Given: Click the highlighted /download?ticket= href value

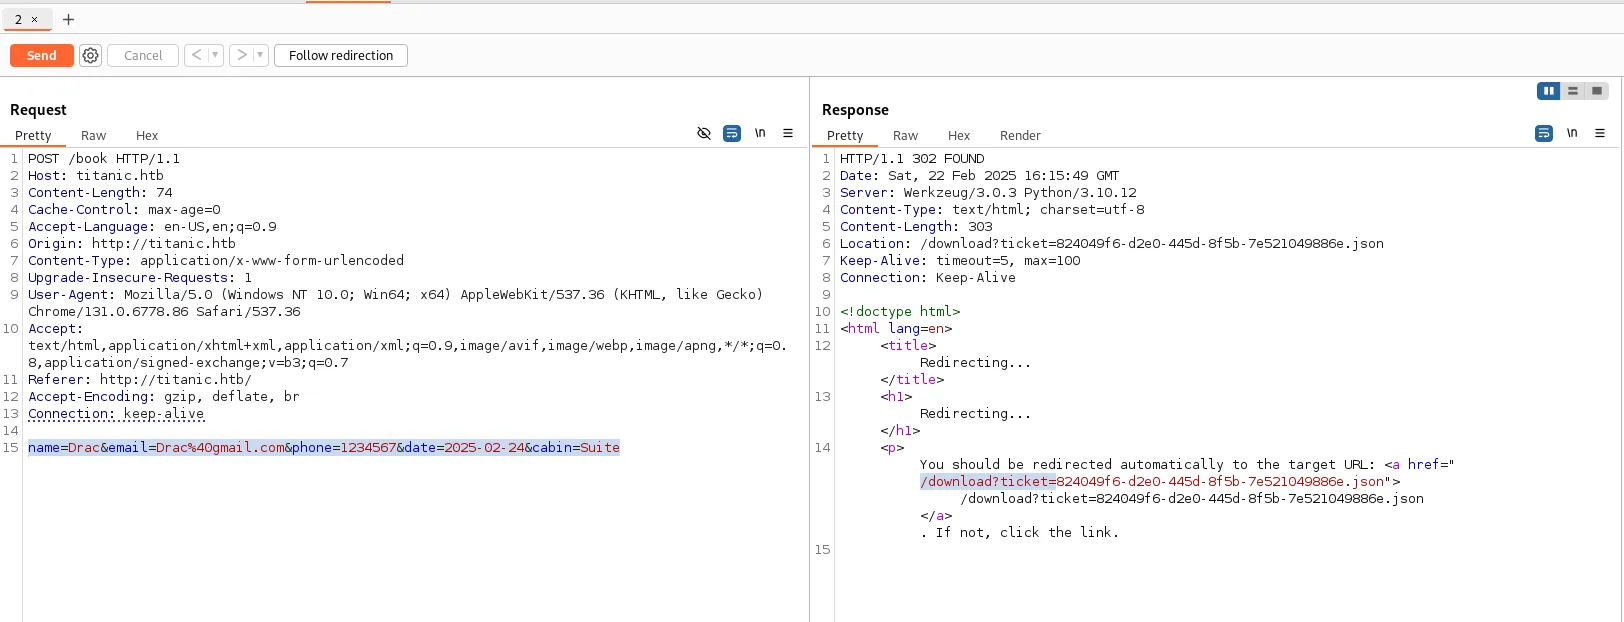Looking at the screenshot, I should pyautogui.click(x=988, y=481).
